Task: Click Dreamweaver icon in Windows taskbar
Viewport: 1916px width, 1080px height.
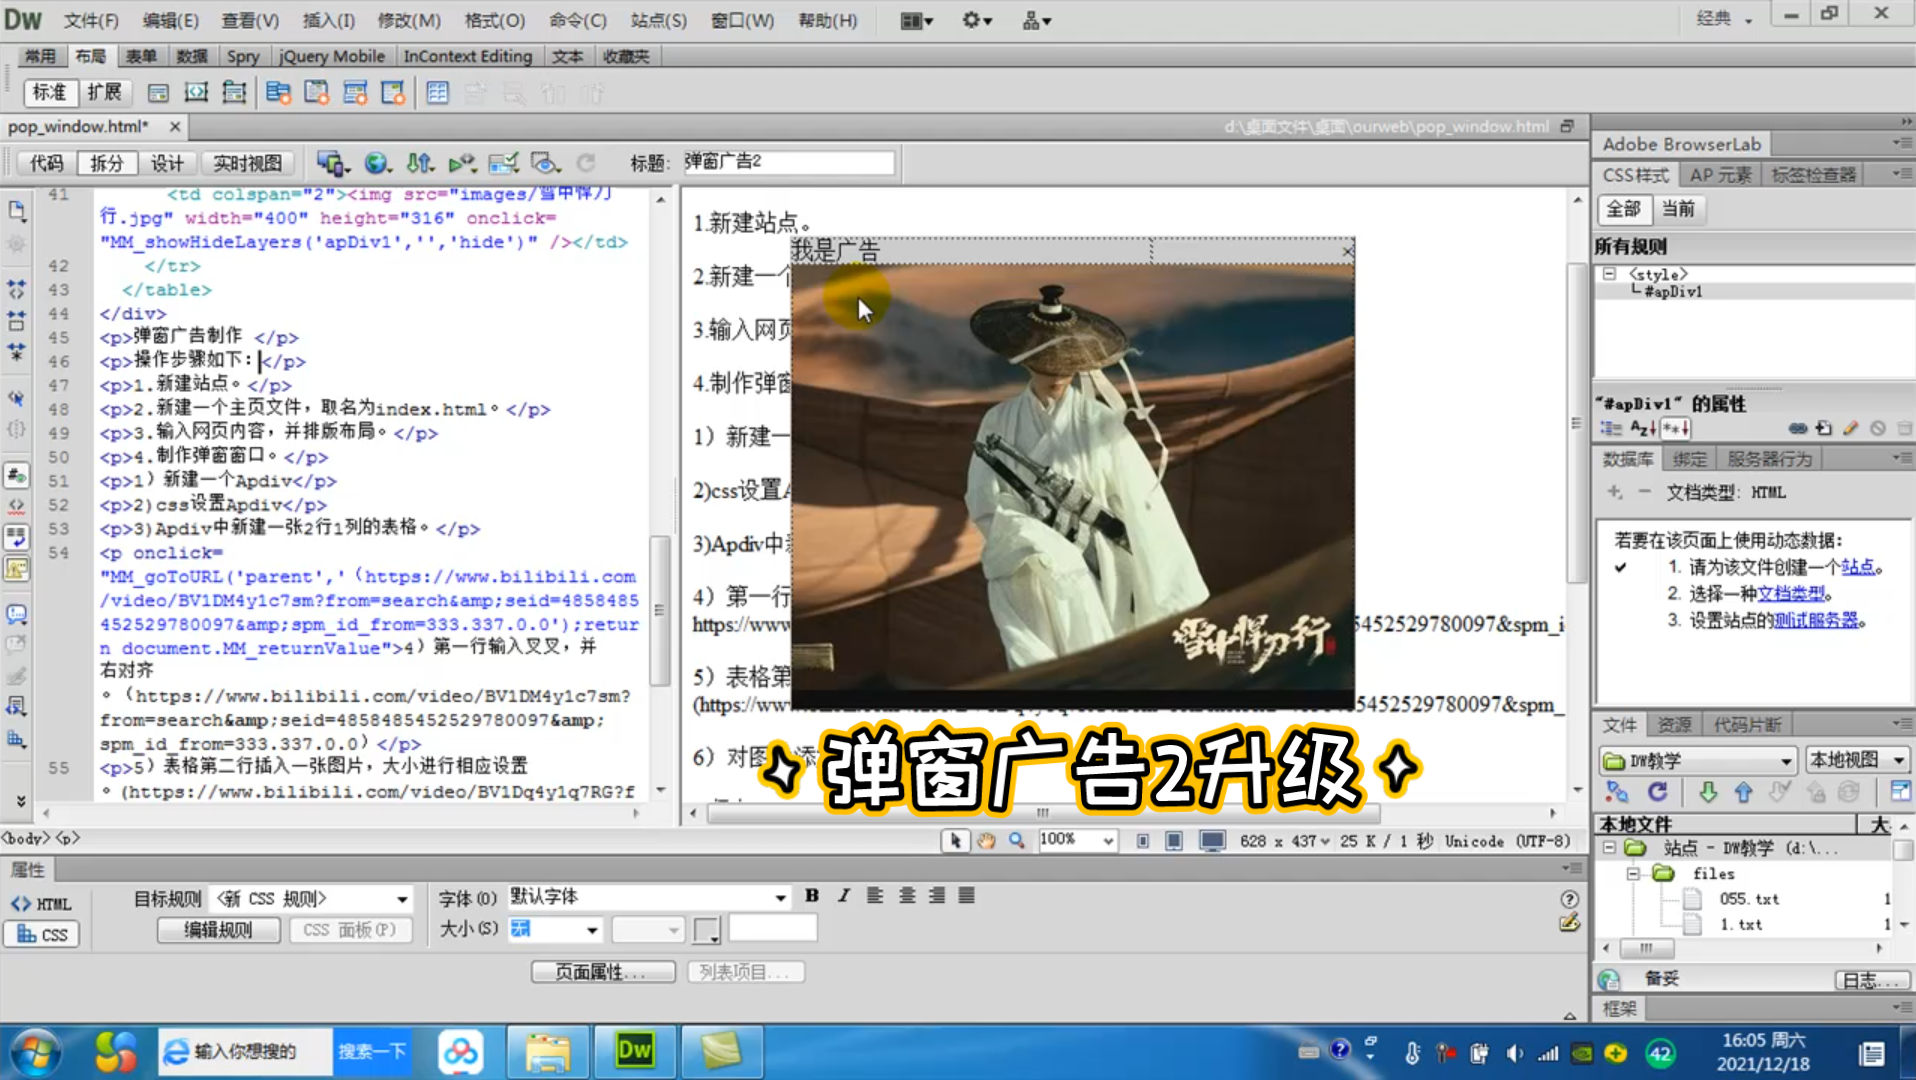Action: pyautogui.click(x=635, y=1051)
